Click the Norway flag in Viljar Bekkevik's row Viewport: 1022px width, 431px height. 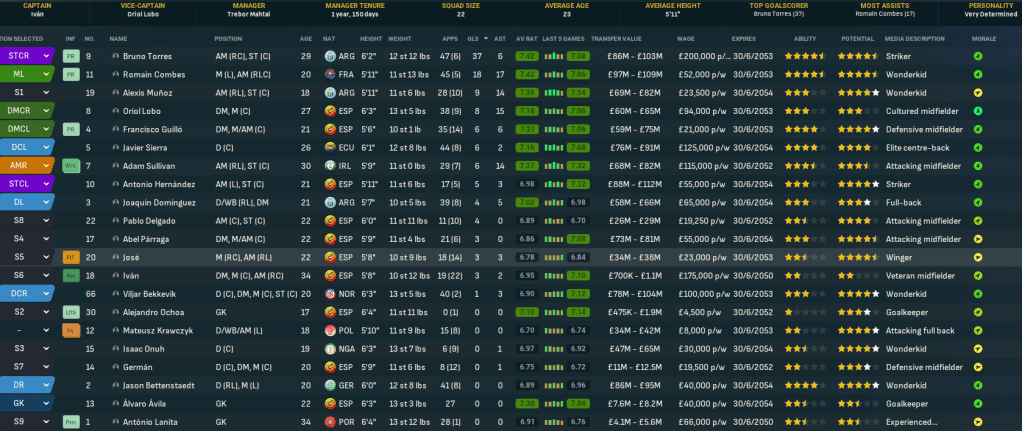point(331,294)
